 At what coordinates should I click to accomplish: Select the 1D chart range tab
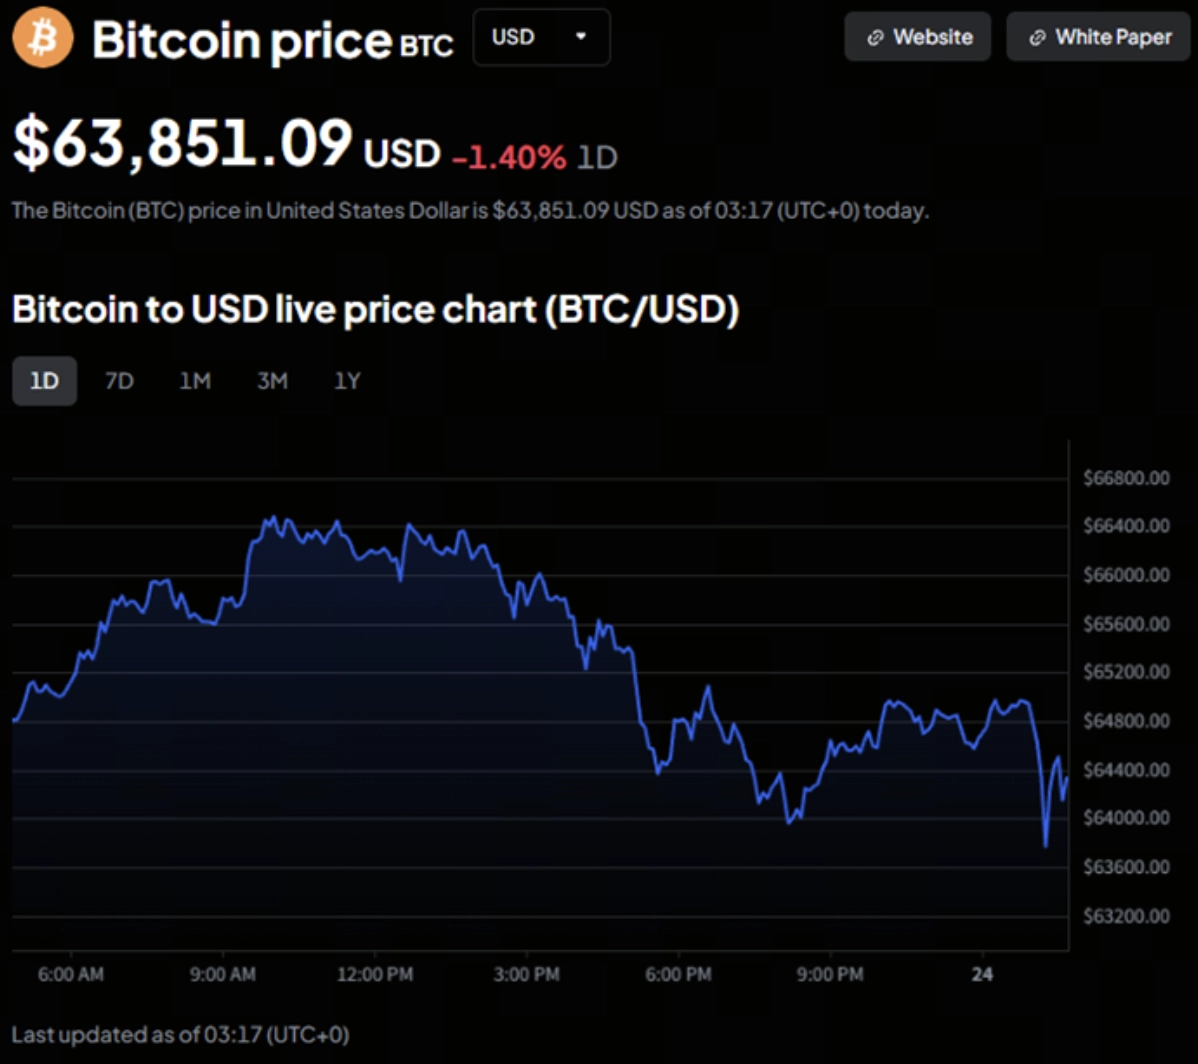[44, 381]
